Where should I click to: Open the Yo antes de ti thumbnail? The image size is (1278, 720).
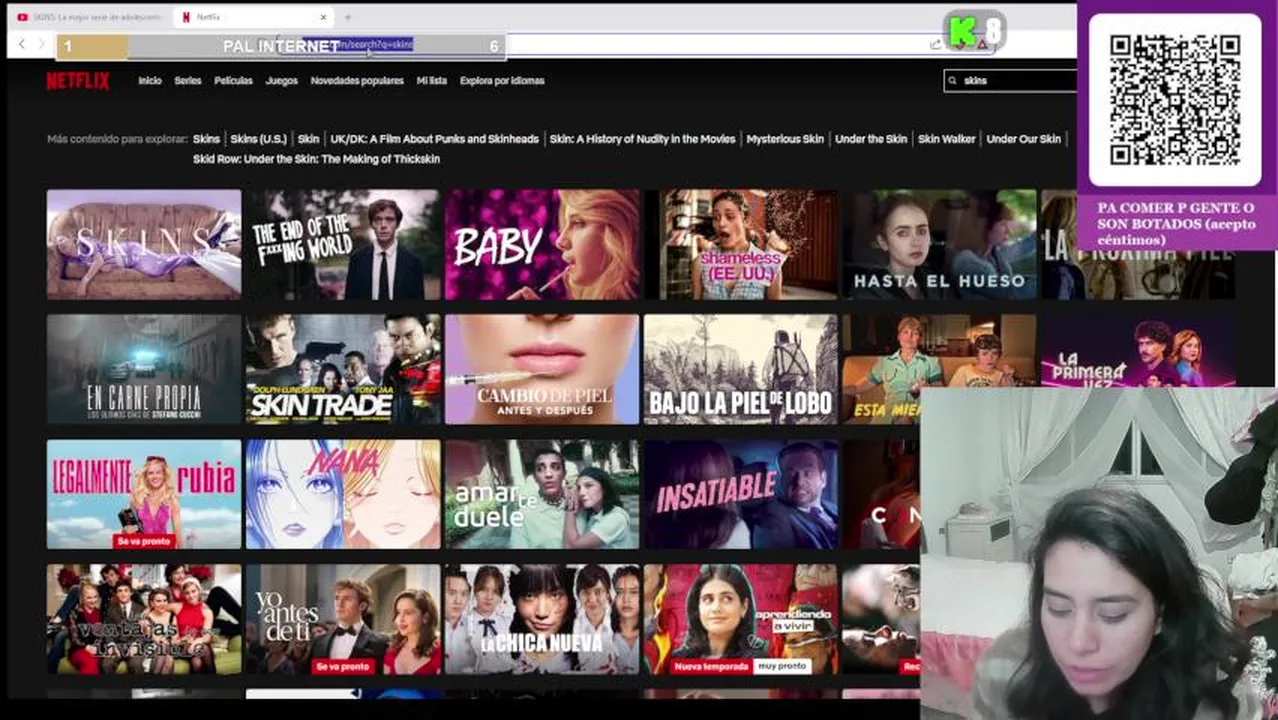point(343,619)
